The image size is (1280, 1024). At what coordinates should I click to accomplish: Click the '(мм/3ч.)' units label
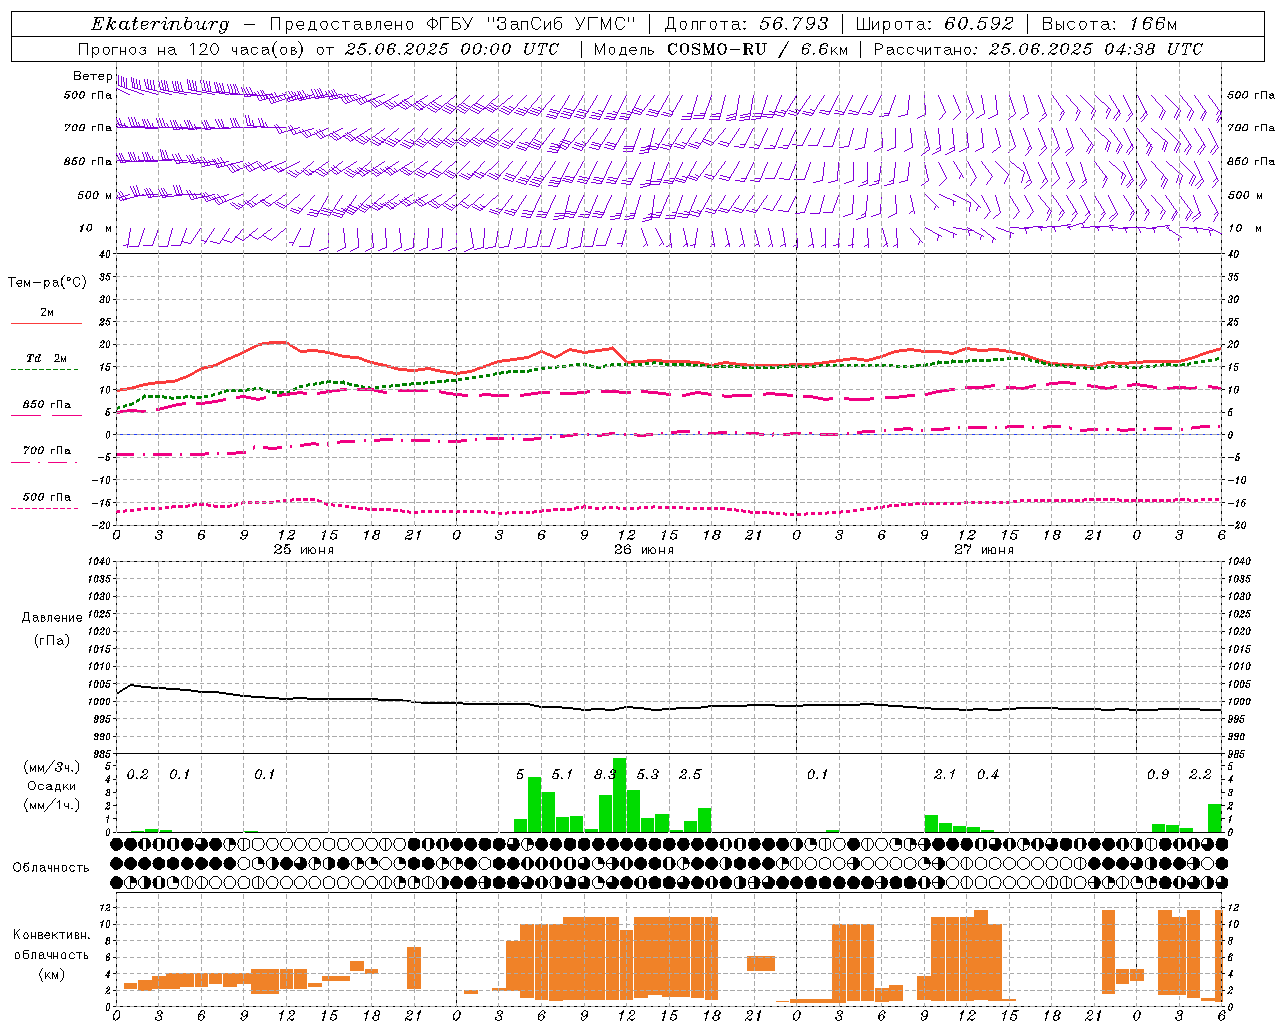click(x=52, y=768)
